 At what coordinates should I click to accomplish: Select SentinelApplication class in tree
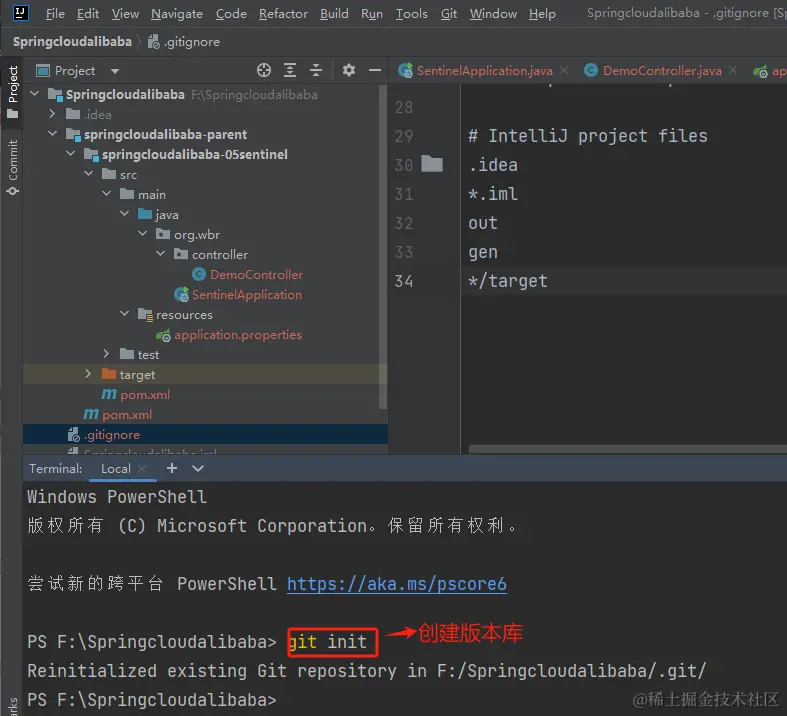[x=247, y=295]
